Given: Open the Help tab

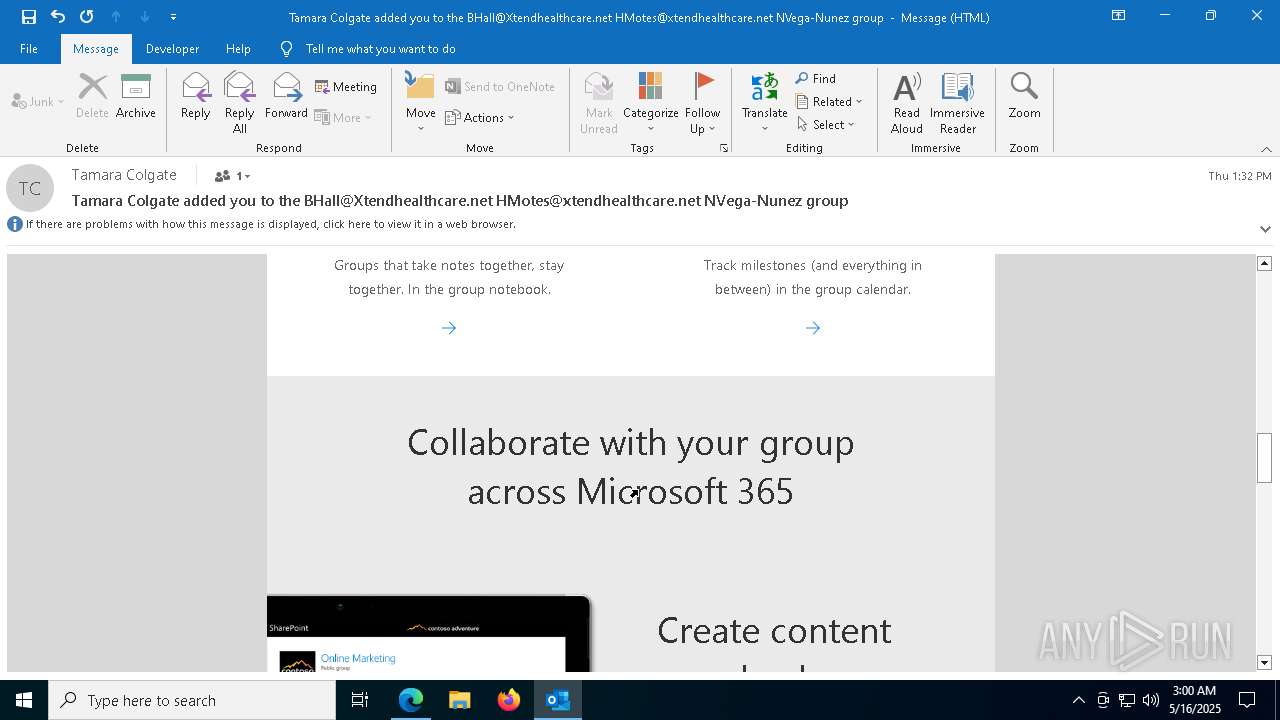Looking at the screenshot, I should [238, 48].
